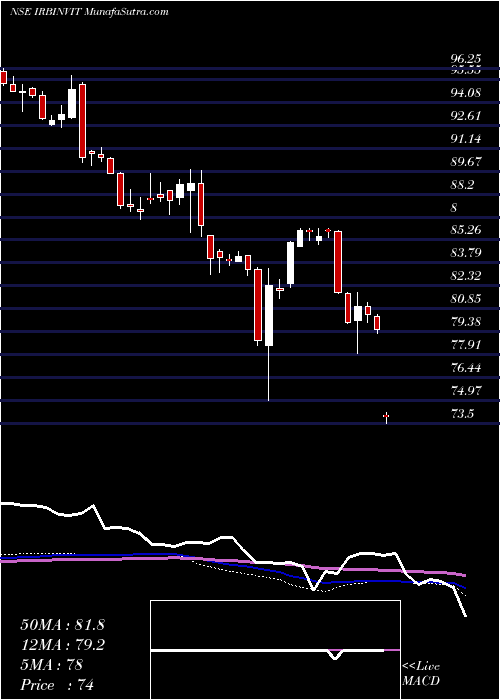
Task: Click the NSE IRBINVIT MunafaSutra.com title text
Action: 89,12
